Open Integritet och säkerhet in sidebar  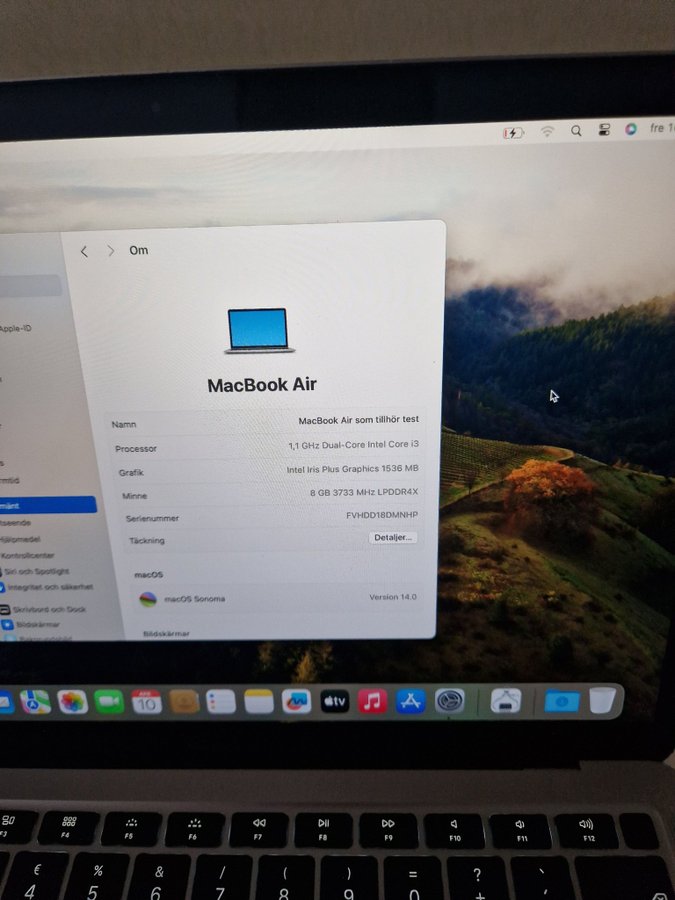[x=50, y=587]
